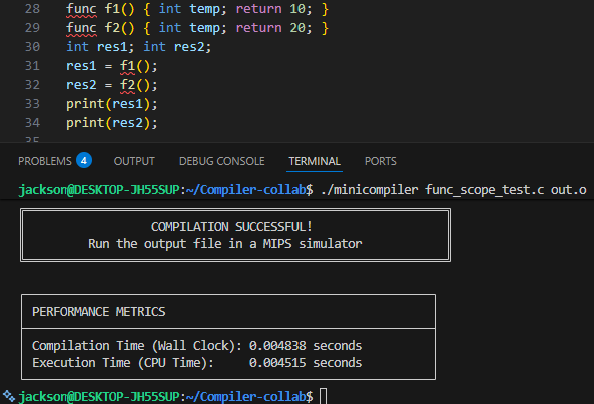Switch to the OUTPUT tab
The width and height of the screenshot is (594, 404).
134,161
